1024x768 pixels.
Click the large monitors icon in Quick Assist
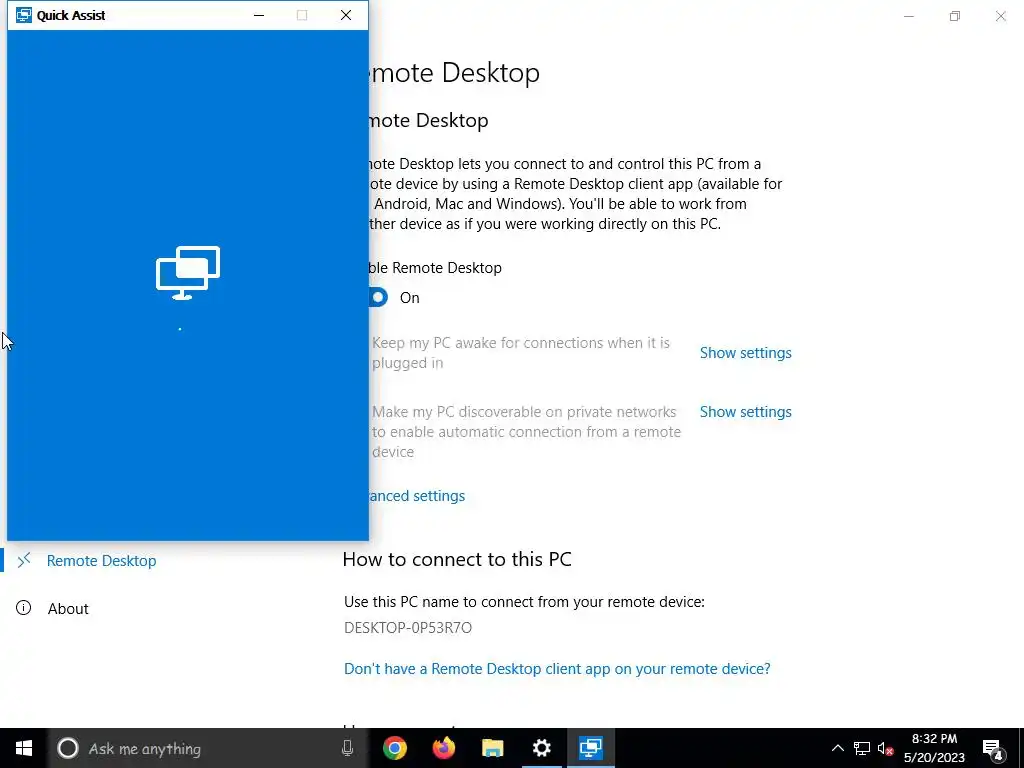click(188, 273)
